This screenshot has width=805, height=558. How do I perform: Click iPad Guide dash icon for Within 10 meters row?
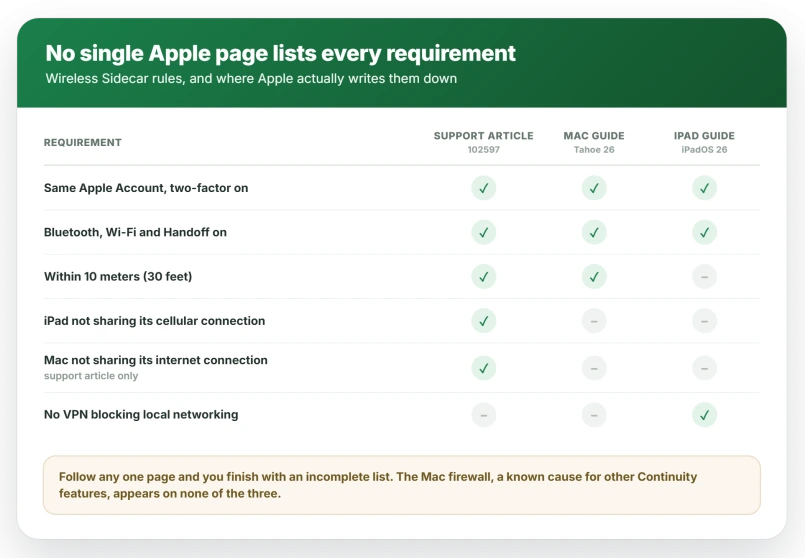(704, 277)
